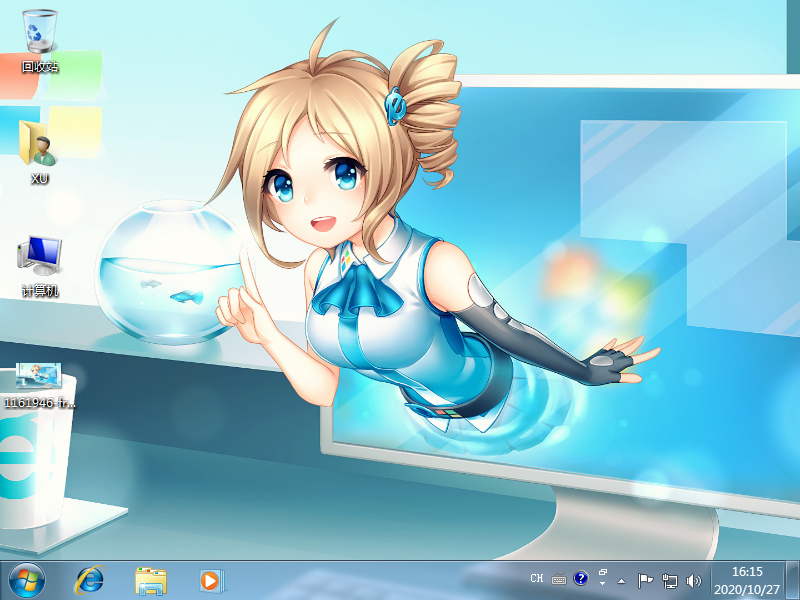
Task: Launch Internet Explorer from the taskbar
Action: coord(90,579)
